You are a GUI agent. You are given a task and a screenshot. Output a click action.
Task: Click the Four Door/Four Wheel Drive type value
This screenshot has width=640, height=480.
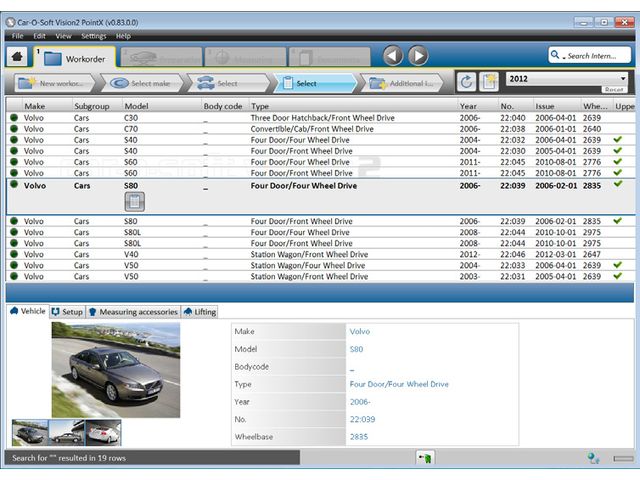click(399, 384)
